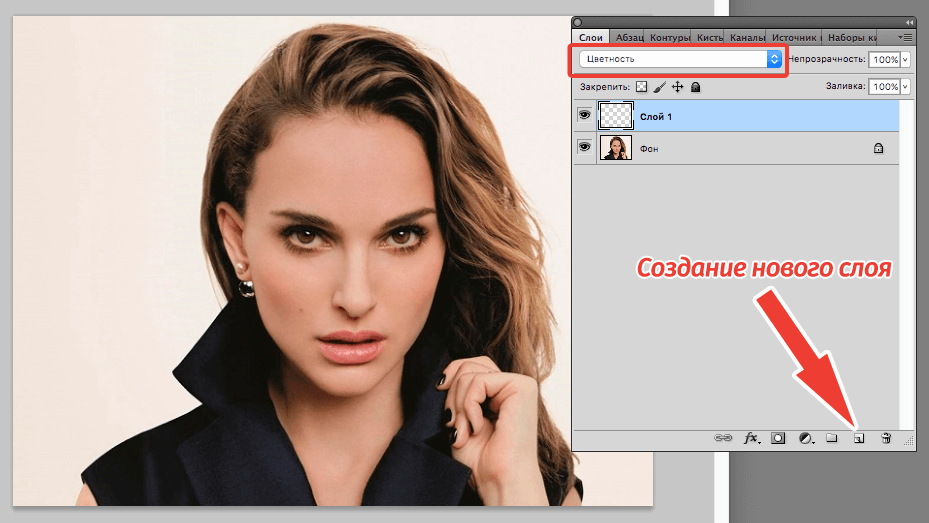Select the Фон layer thumbnail

(x=615, y=148)
